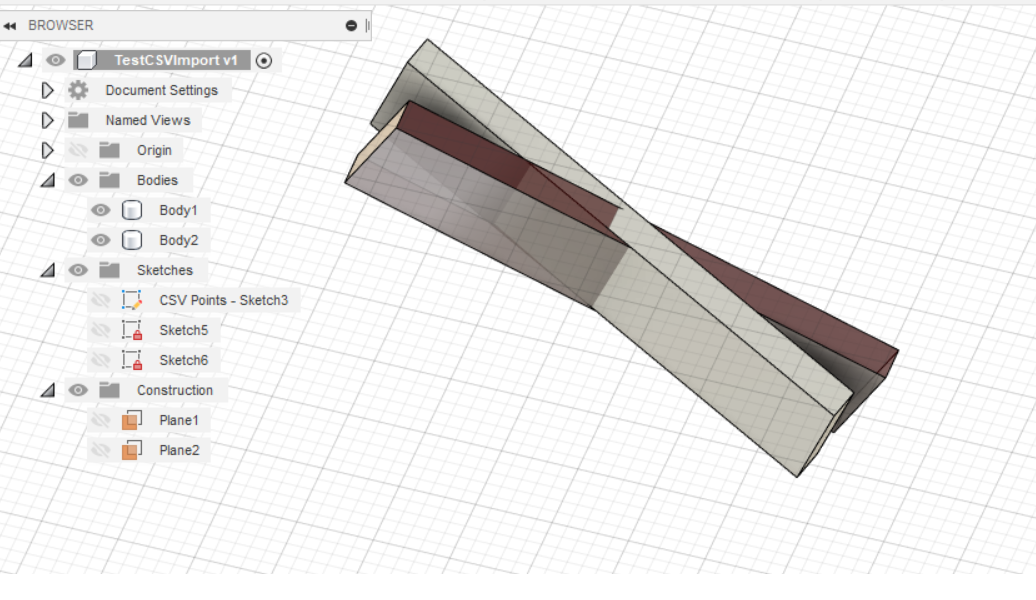
Task: Click the CSV Points - Sketch3 sketch icon
Action: tap(131, 300)
